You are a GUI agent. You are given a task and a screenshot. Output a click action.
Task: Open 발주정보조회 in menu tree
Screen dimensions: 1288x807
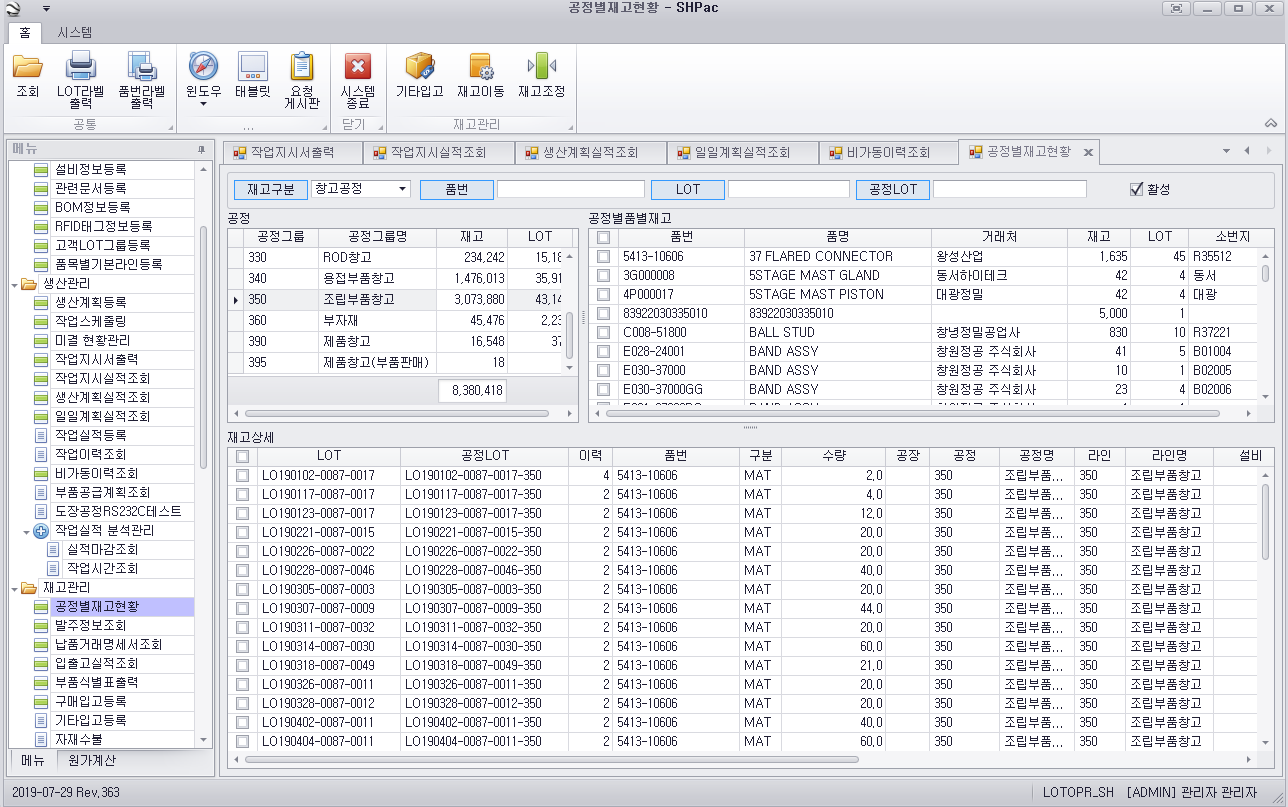coord(90,625)
